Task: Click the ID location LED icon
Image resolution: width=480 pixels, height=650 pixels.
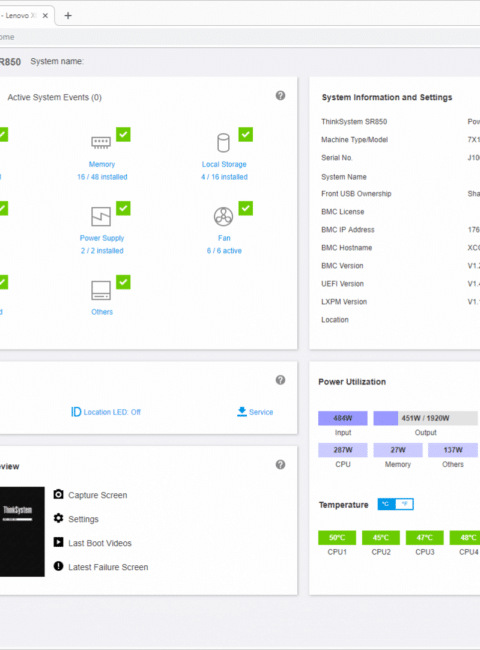Action: 76,412
